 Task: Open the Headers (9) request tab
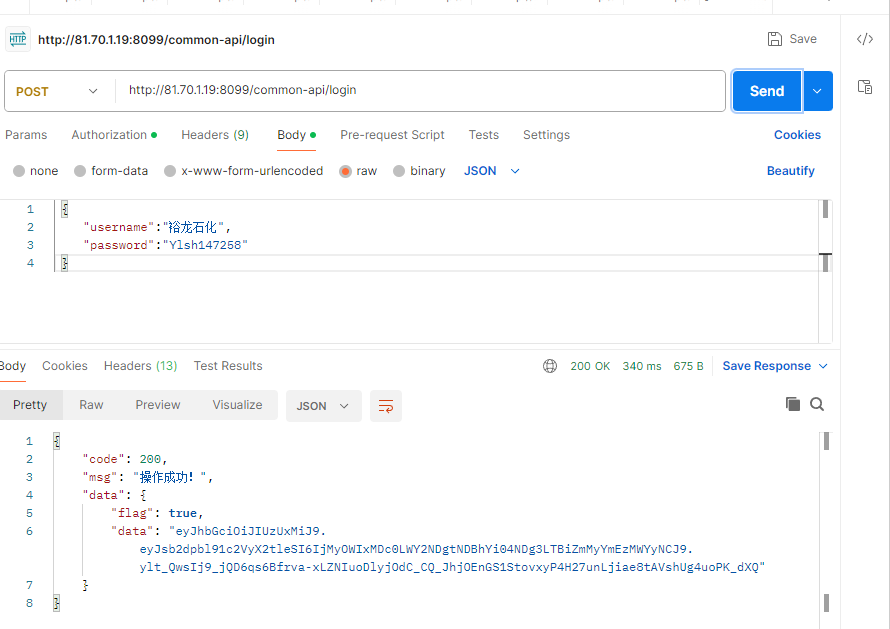click(x=215, y=135)
